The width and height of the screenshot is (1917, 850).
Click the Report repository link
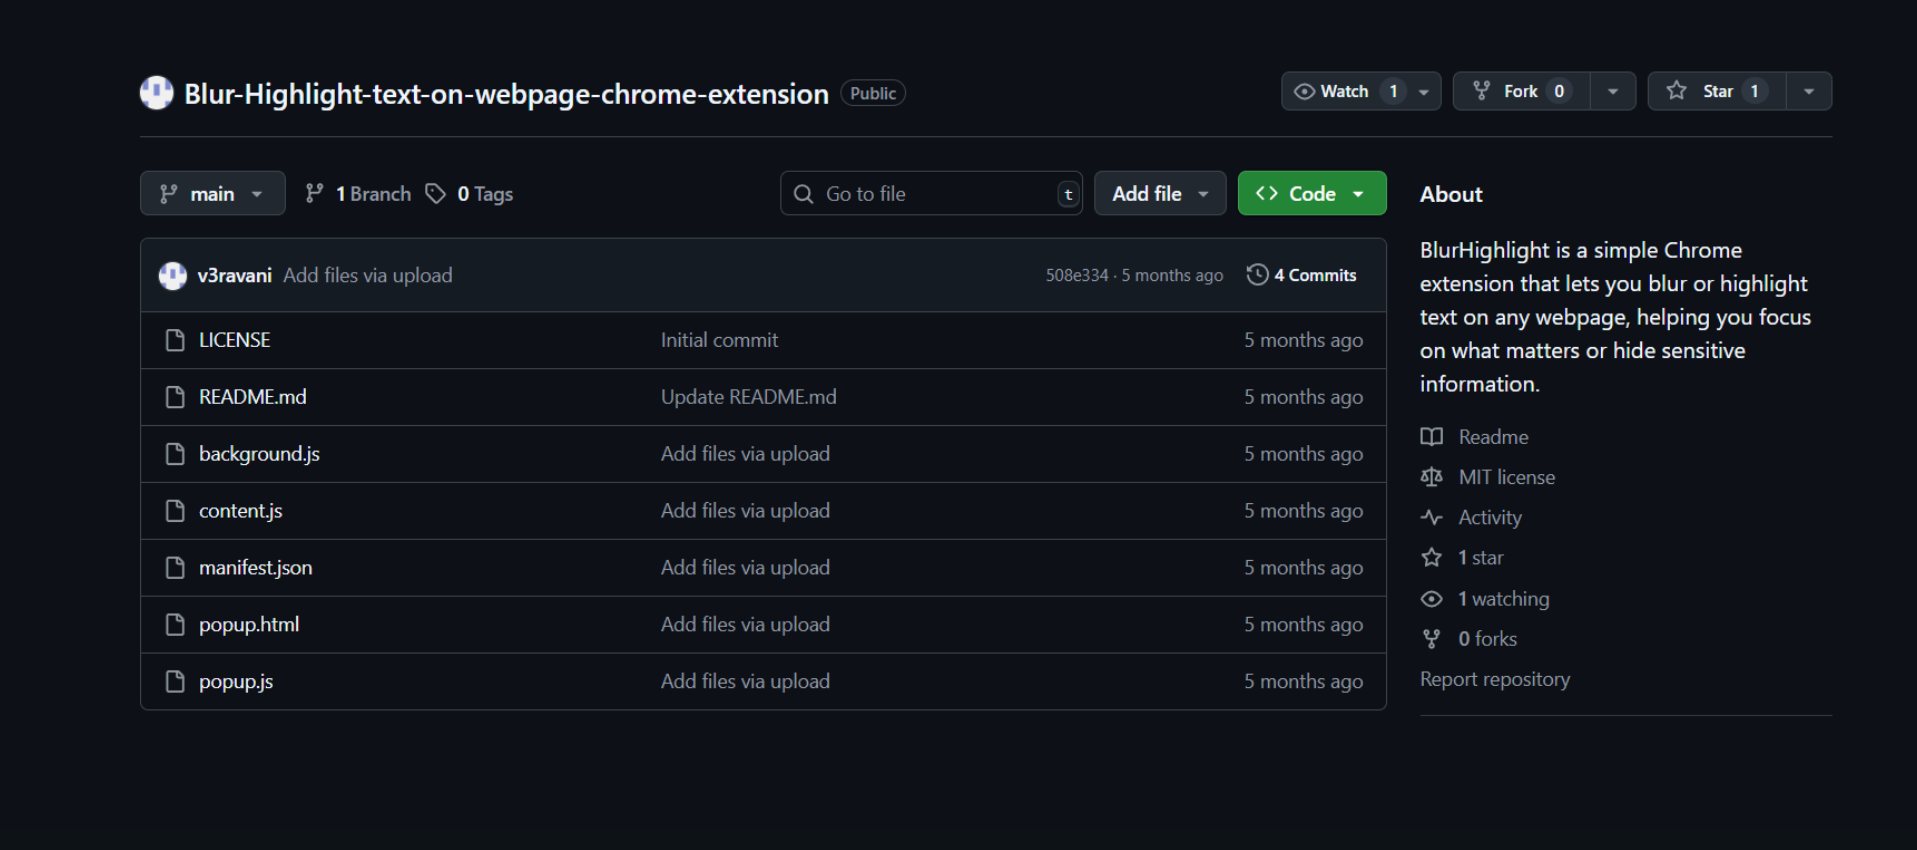tap(1494, 679)
